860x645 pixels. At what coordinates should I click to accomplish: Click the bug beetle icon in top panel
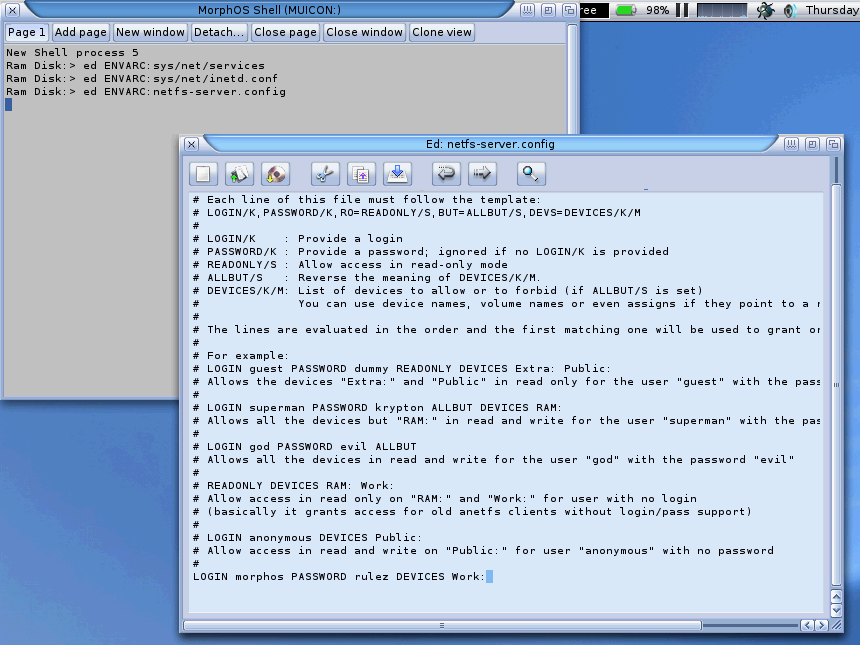pyautogui.click(x=765, y=10)
